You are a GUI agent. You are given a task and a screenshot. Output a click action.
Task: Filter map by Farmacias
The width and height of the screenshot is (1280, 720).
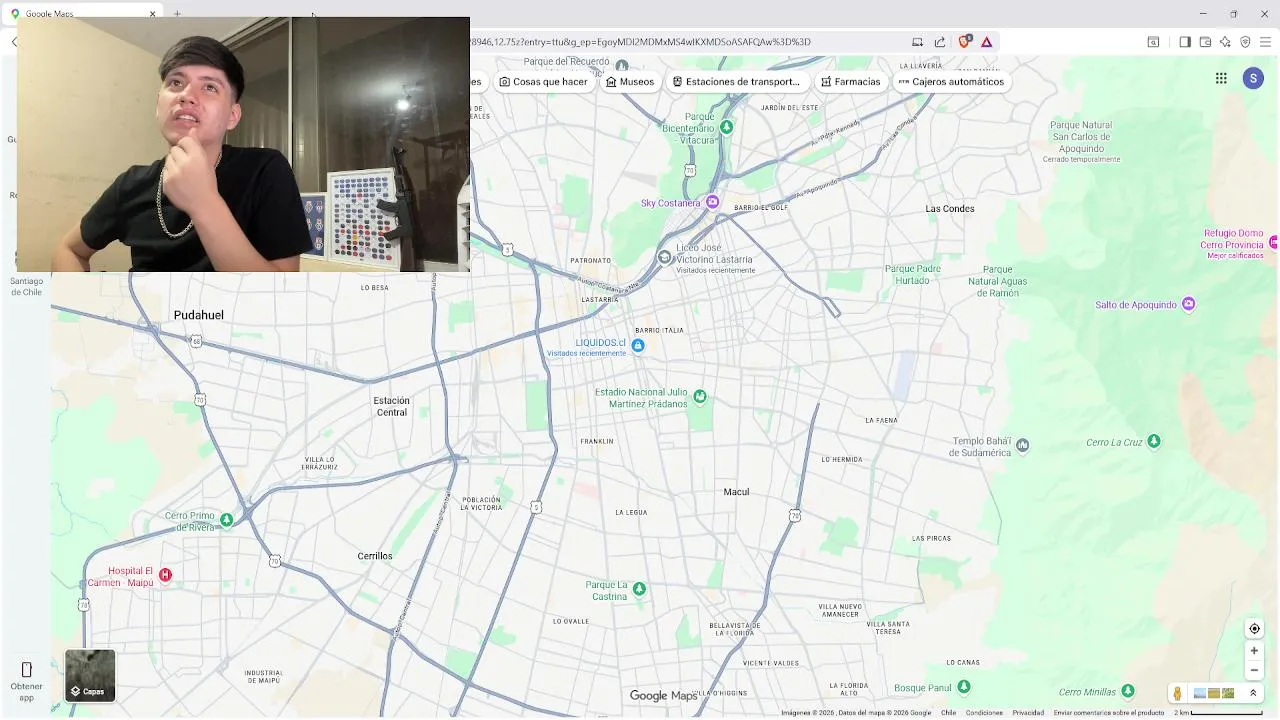click(851, 82)
